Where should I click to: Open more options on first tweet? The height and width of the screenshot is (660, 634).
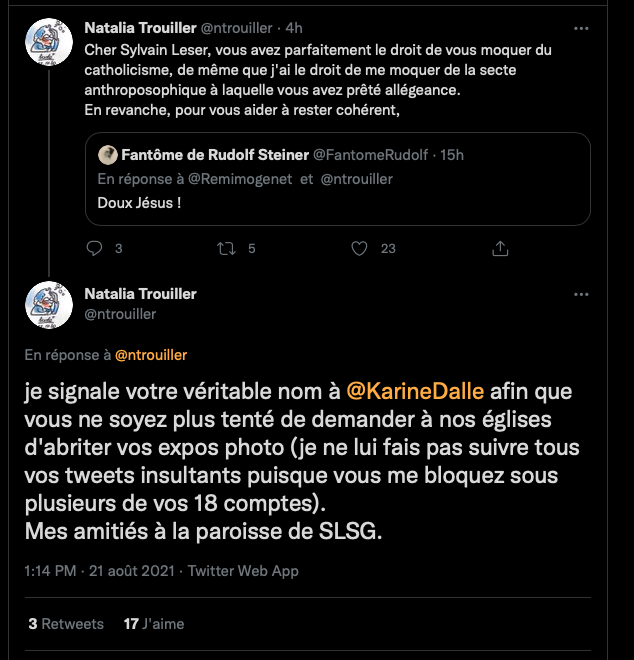(581, 27)
